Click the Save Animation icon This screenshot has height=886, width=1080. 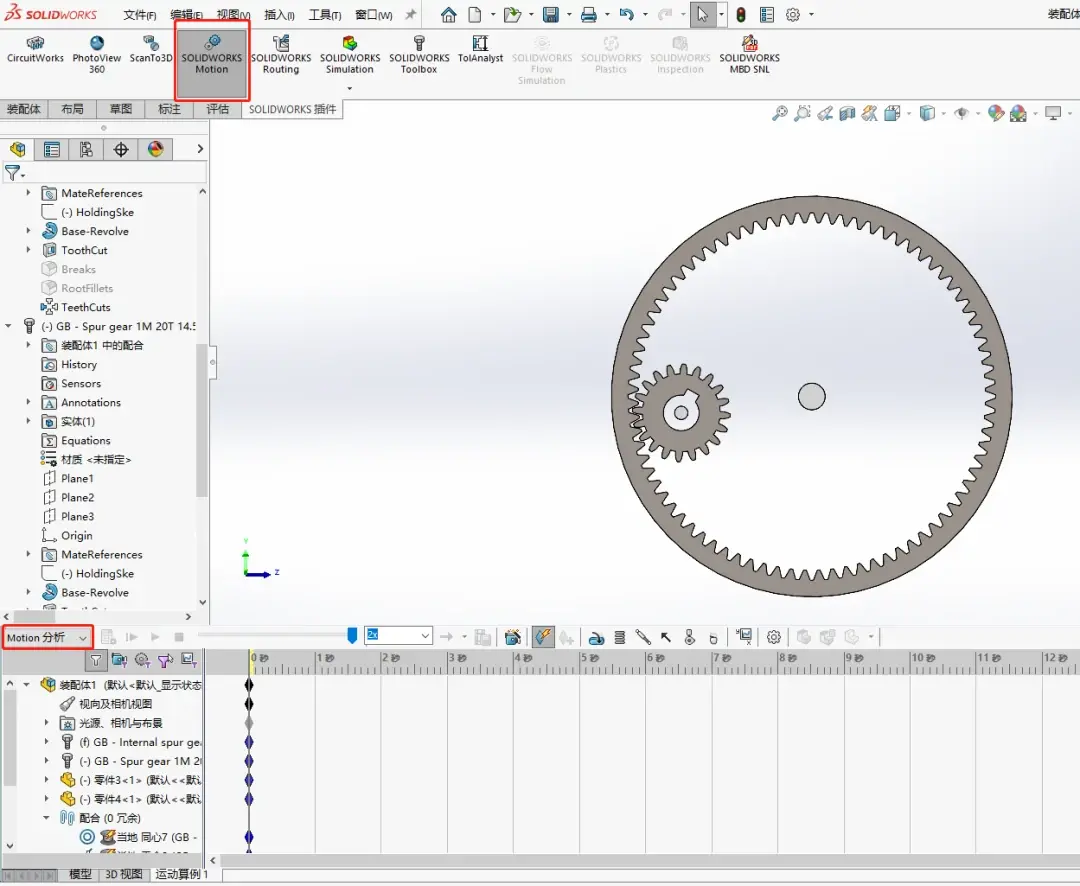click(x=483, y=637)
